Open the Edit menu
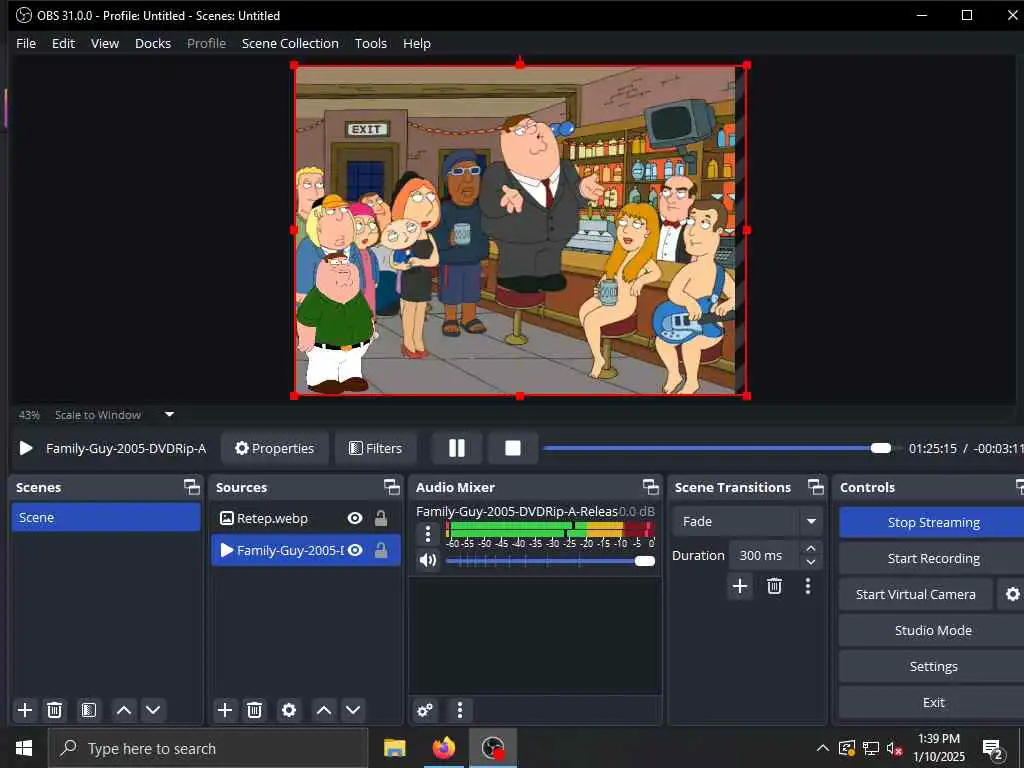The width and height of the screenshot is (1024, 768). (x=63, y=43)
